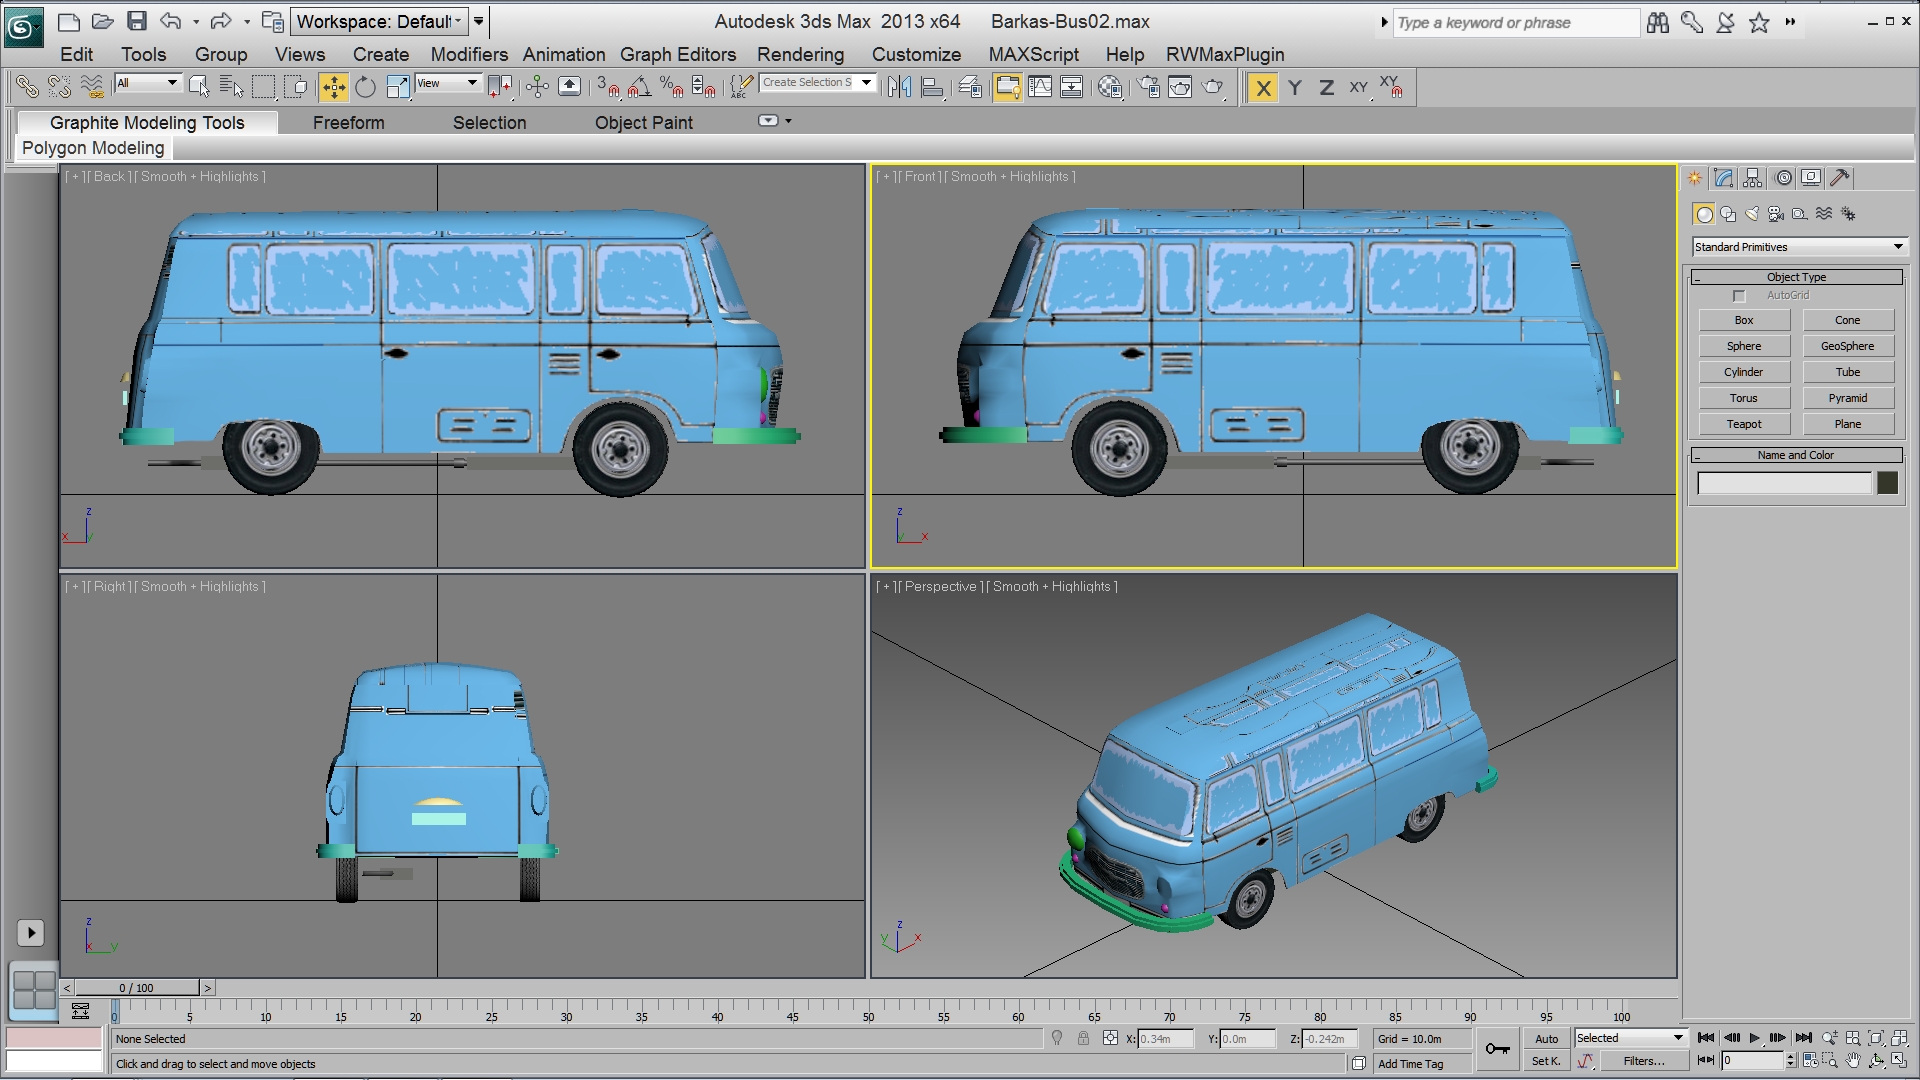Open the Modifiers menu
The image size is (1920, 1080).
(469, 55)
